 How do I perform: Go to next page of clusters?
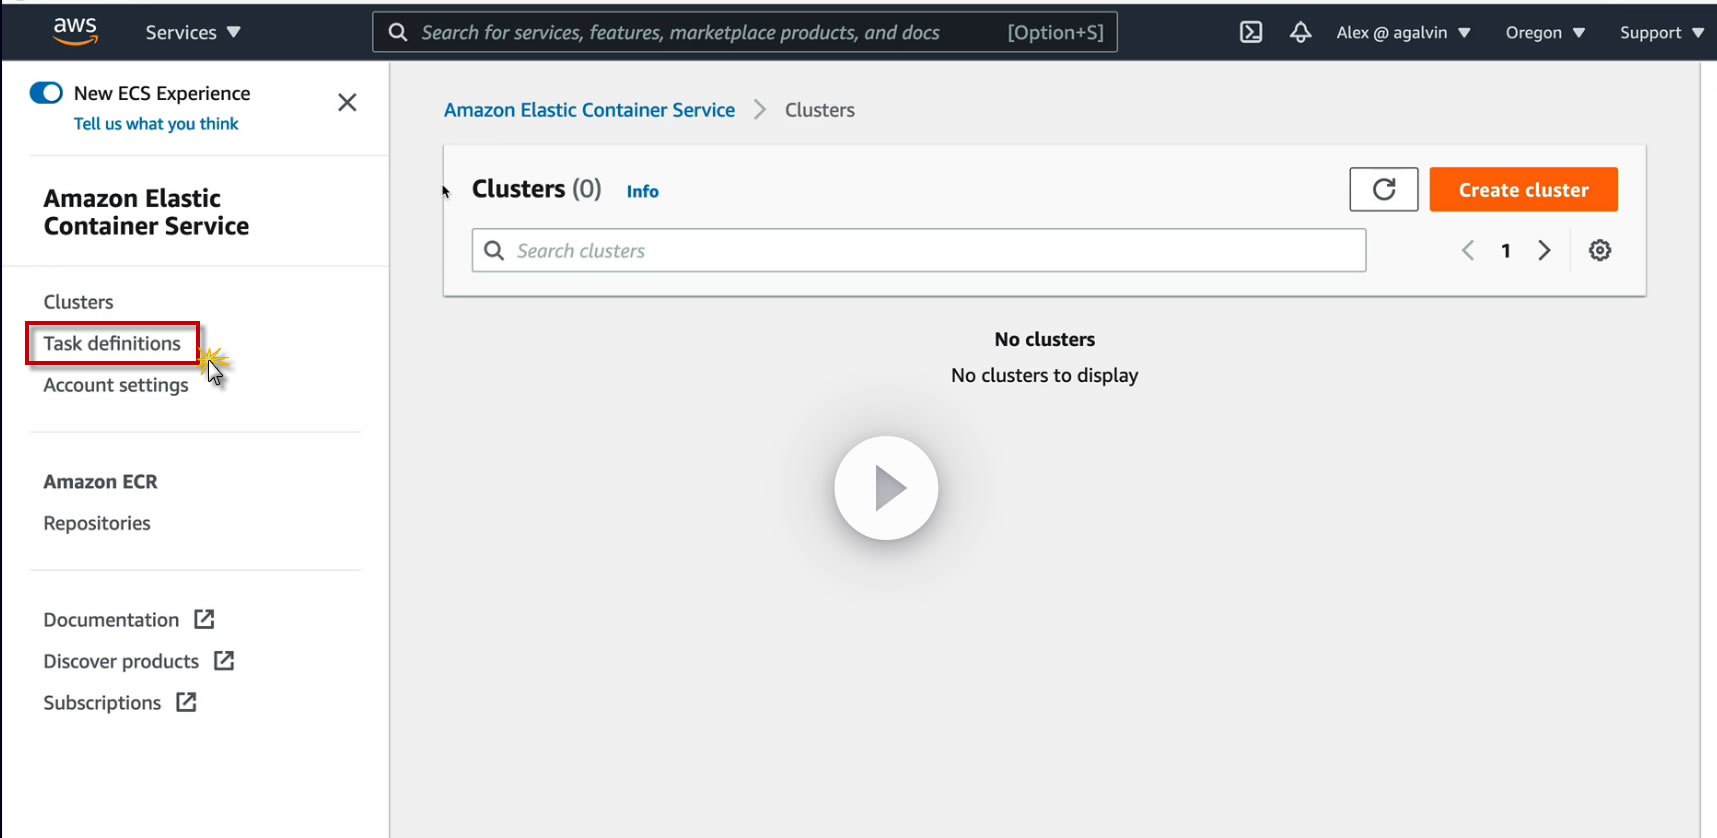tap(1544, 251)
